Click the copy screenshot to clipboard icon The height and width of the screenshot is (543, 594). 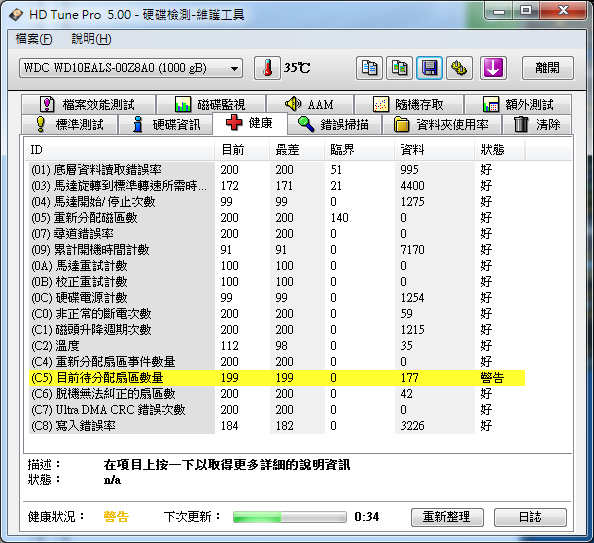[x=399, y=68]
